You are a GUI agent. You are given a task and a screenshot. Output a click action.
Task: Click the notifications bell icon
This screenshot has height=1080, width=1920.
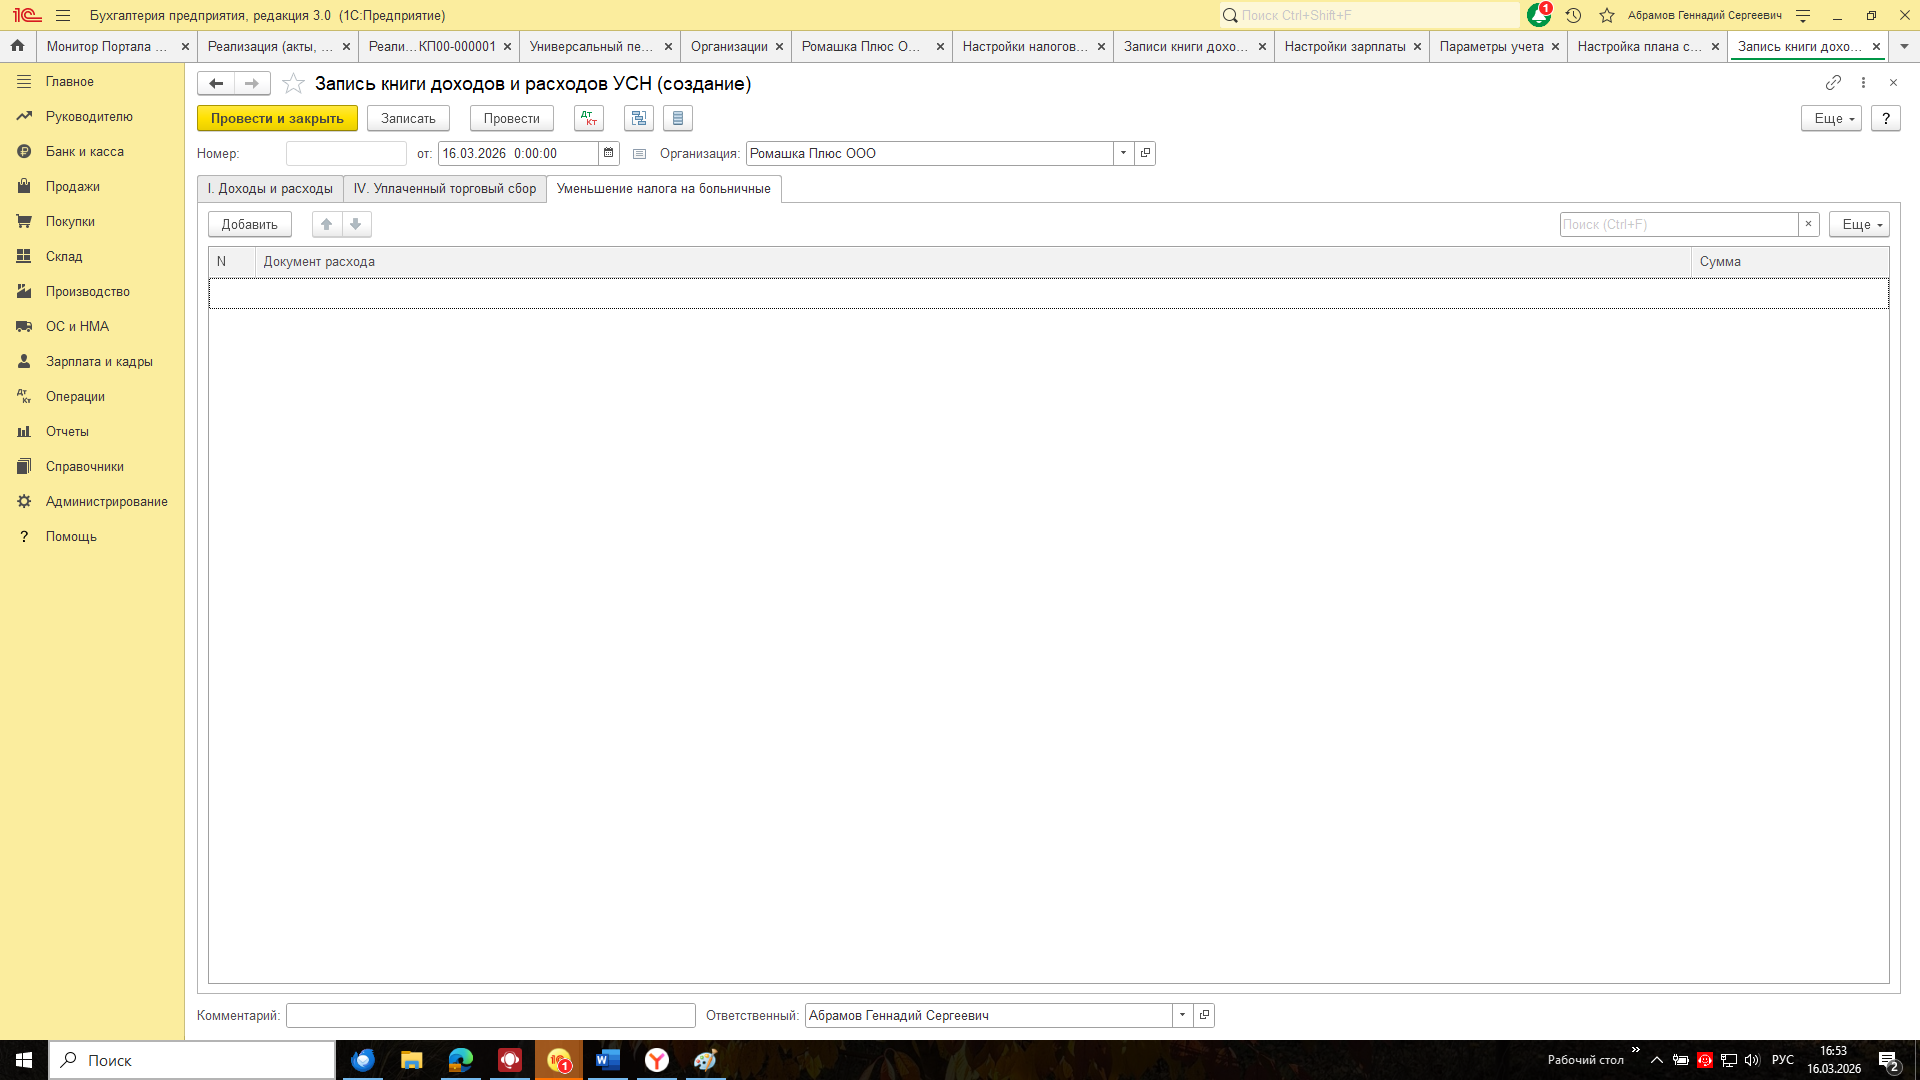click(x=1538, y=15)
